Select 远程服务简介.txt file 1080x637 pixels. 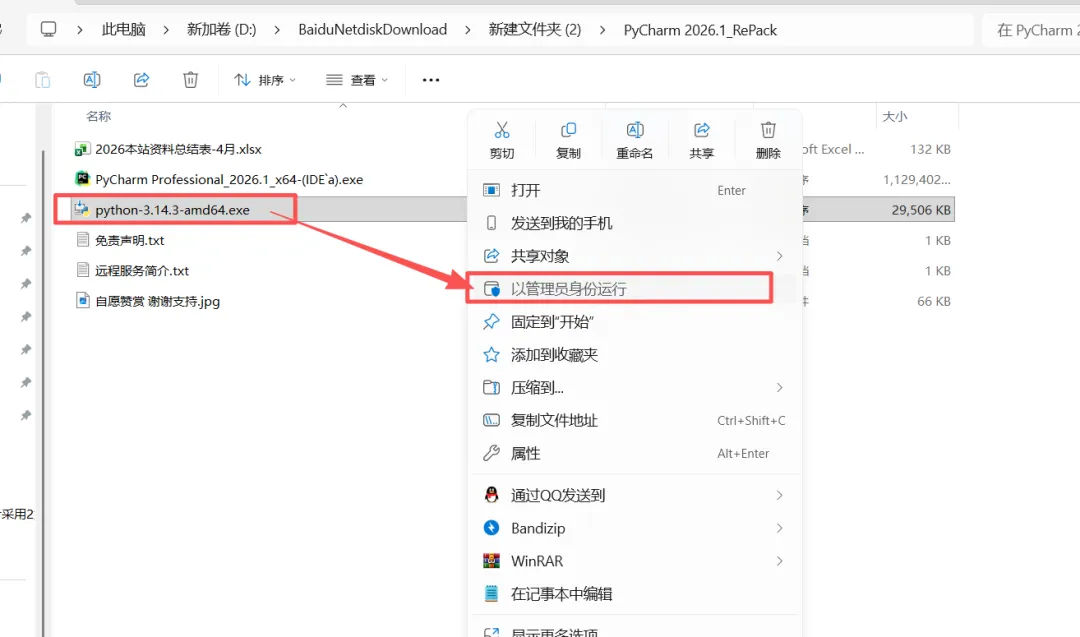pos(142,271)
